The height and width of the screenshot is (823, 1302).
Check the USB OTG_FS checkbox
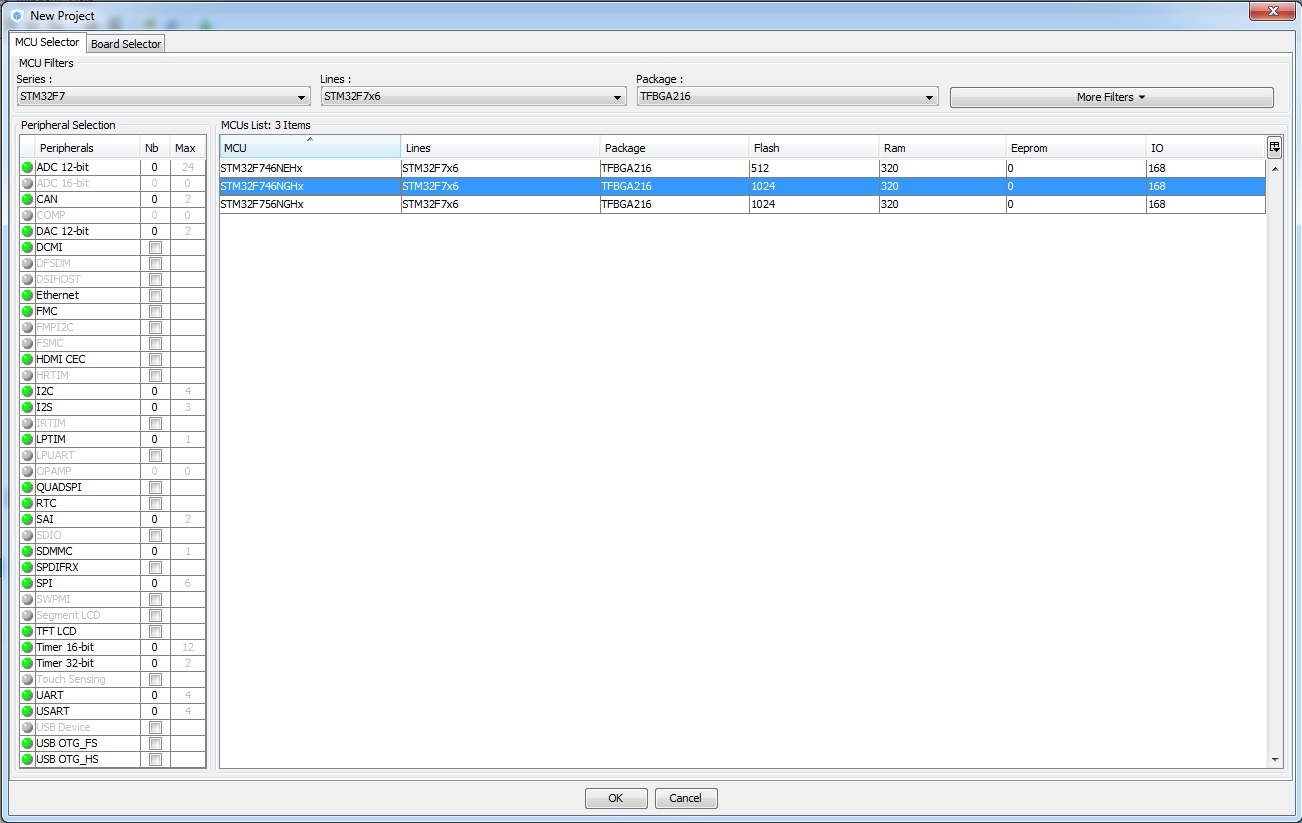click(x=155, y=743)
